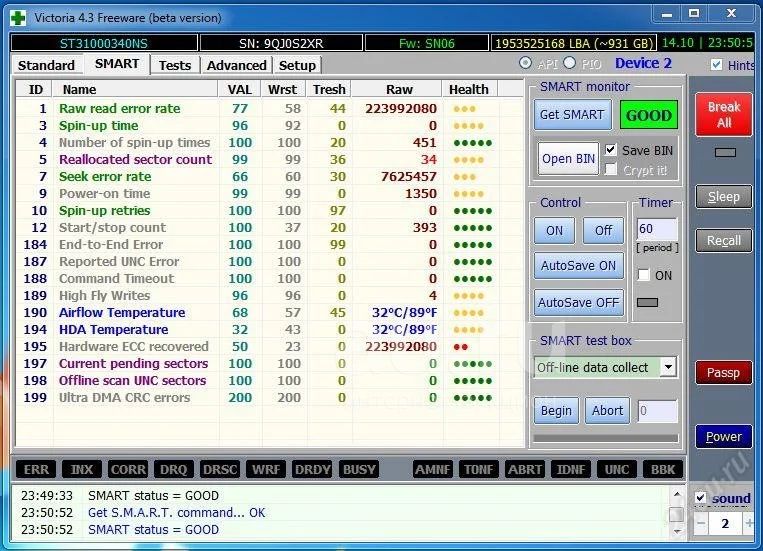Click the red Break All button
The height and width of the screenshot is (551, 763).
point(723,115)
